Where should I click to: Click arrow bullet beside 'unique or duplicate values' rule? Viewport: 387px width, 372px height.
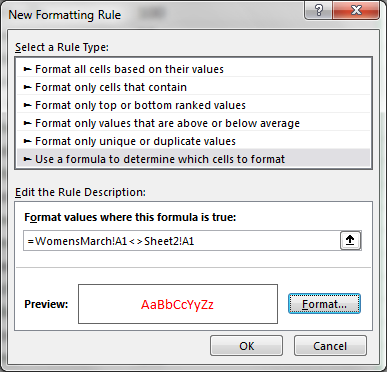[27, 141]
